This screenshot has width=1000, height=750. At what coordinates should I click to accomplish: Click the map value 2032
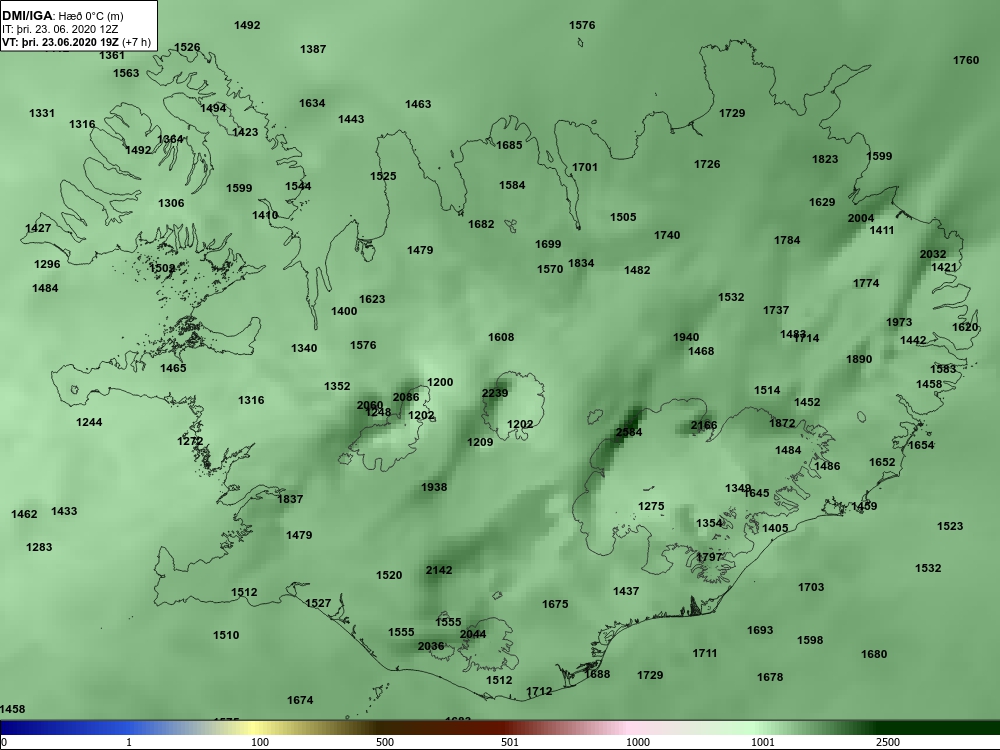point(933,254)
